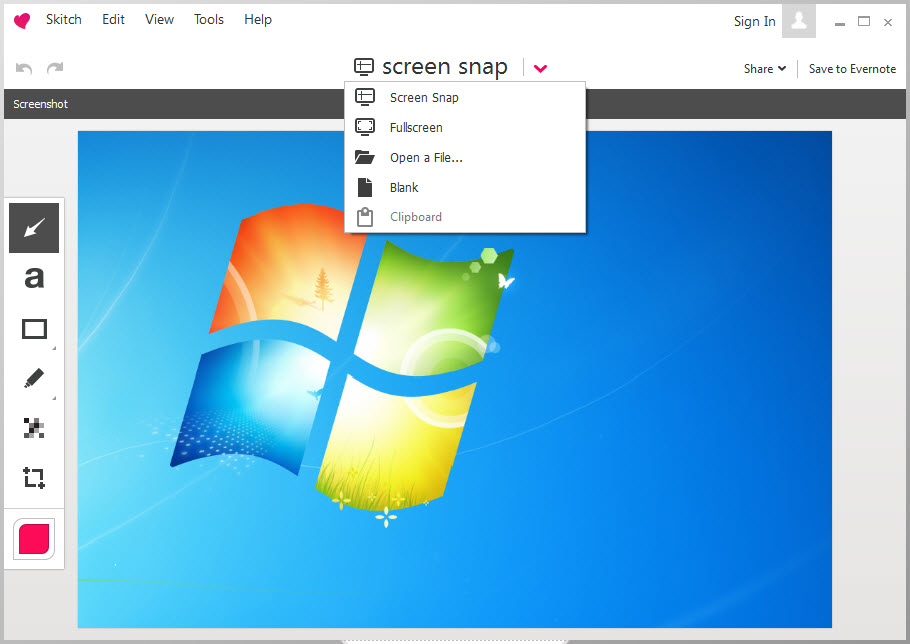Choose Clipboard from the dropdown

[465, 217]
